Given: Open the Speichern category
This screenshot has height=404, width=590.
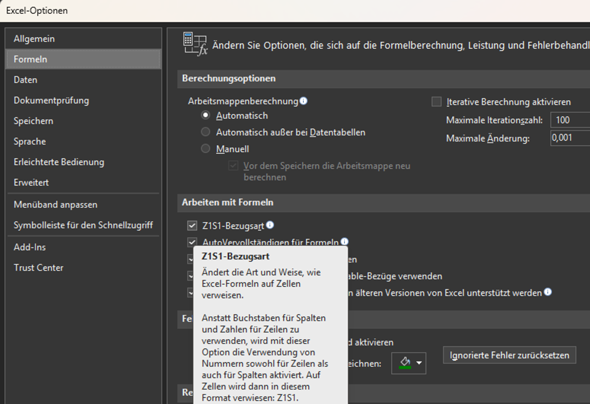Looking at the screenshot, I should [84, 121].
